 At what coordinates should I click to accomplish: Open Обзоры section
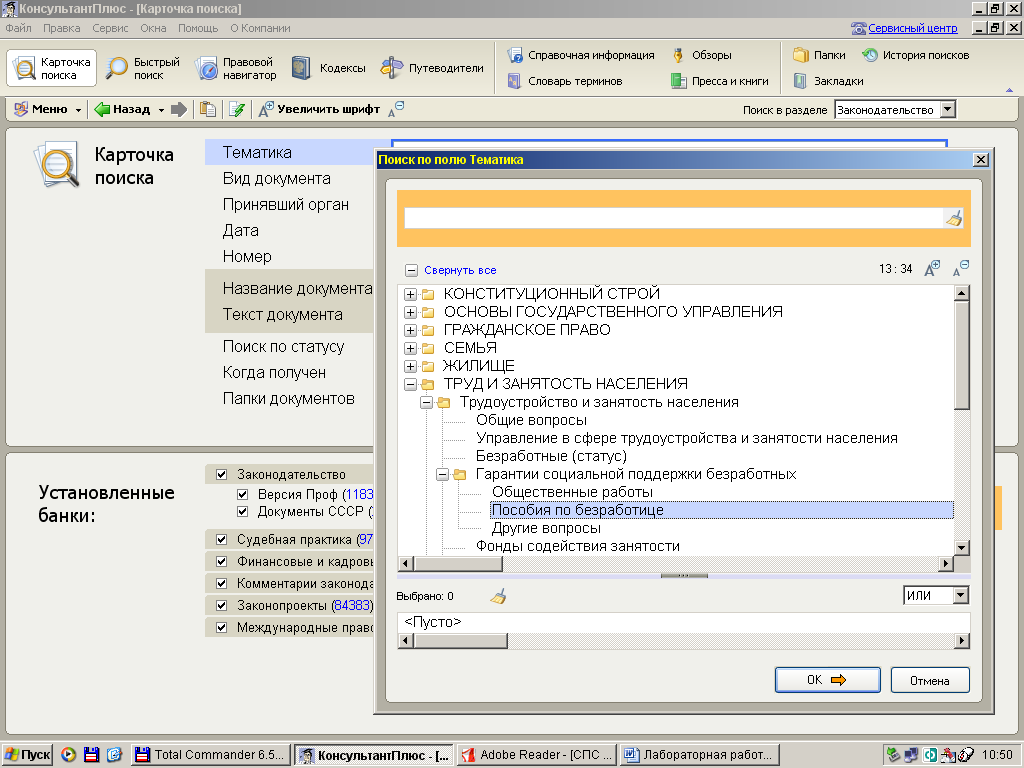[701, 55]
